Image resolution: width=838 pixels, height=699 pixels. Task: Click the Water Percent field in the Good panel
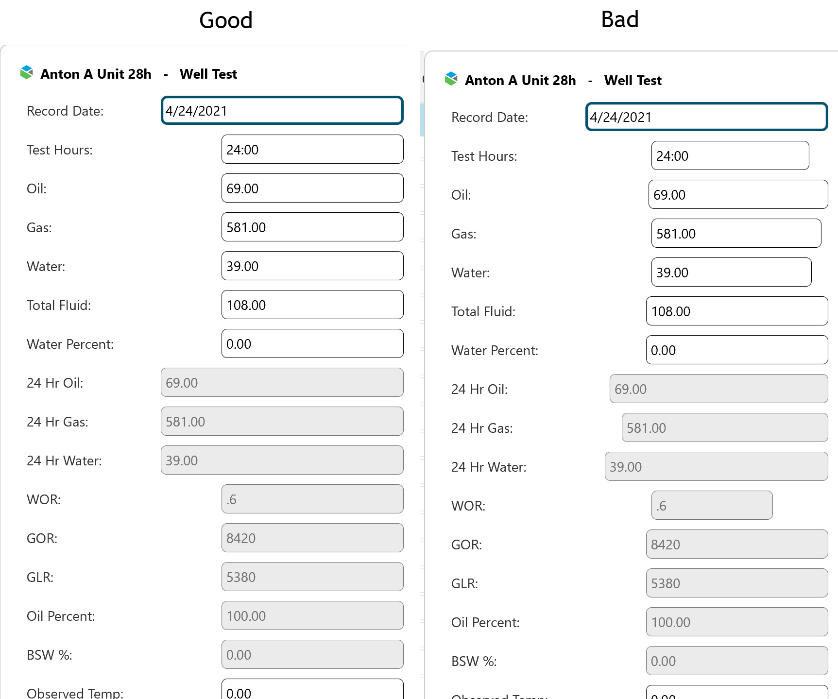(x=312, y=344)
